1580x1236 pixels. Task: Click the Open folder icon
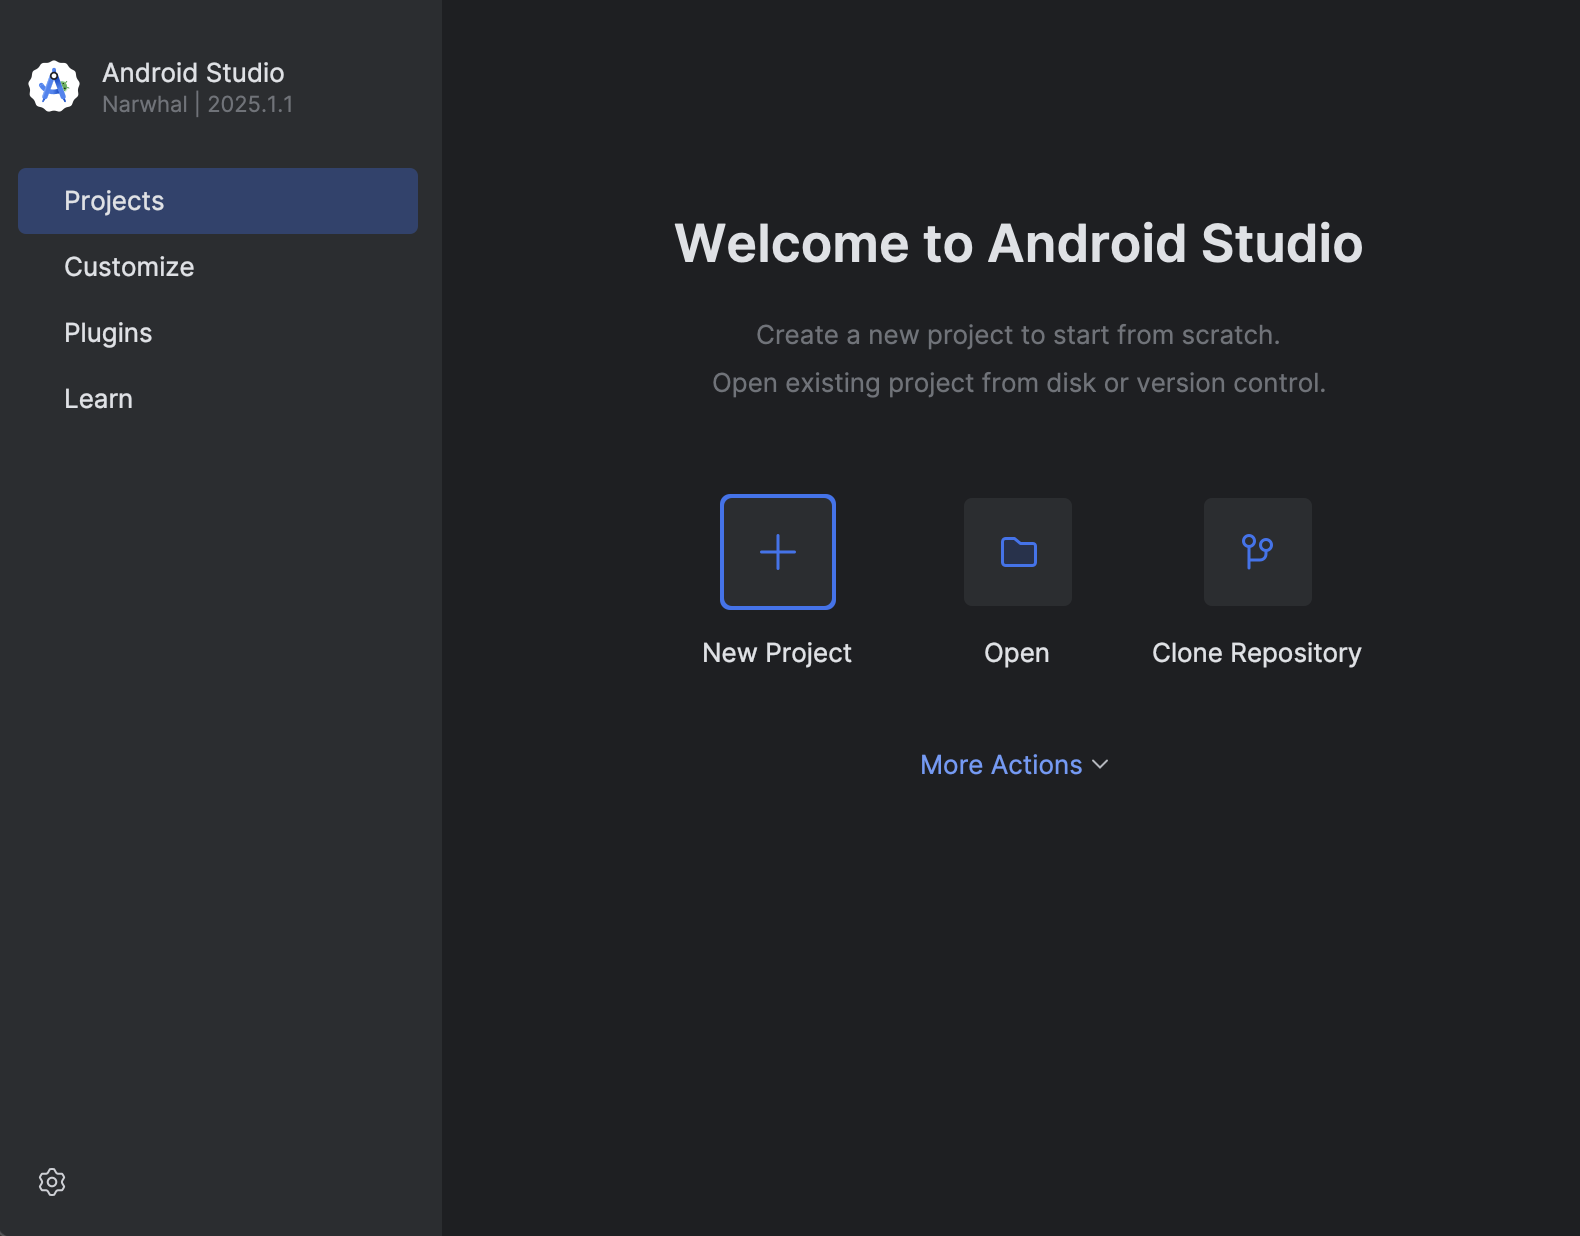point(1018,552)
